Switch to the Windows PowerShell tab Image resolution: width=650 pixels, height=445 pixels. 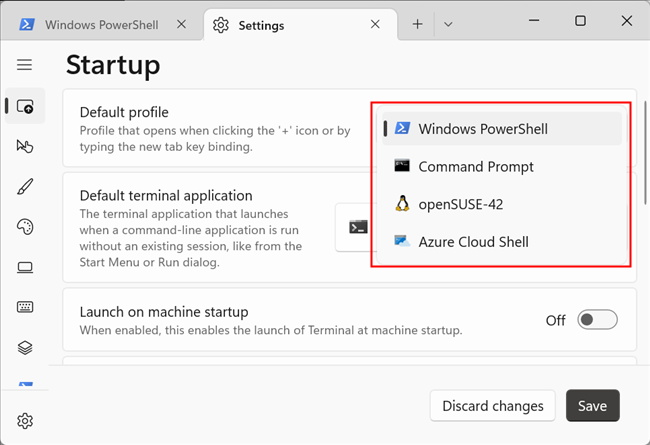click(102, 25)
